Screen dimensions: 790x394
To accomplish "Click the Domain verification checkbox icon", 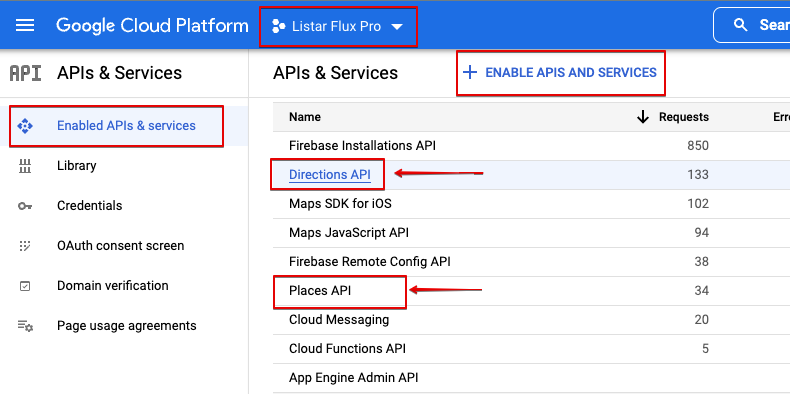I will click(x=25, y=286).
